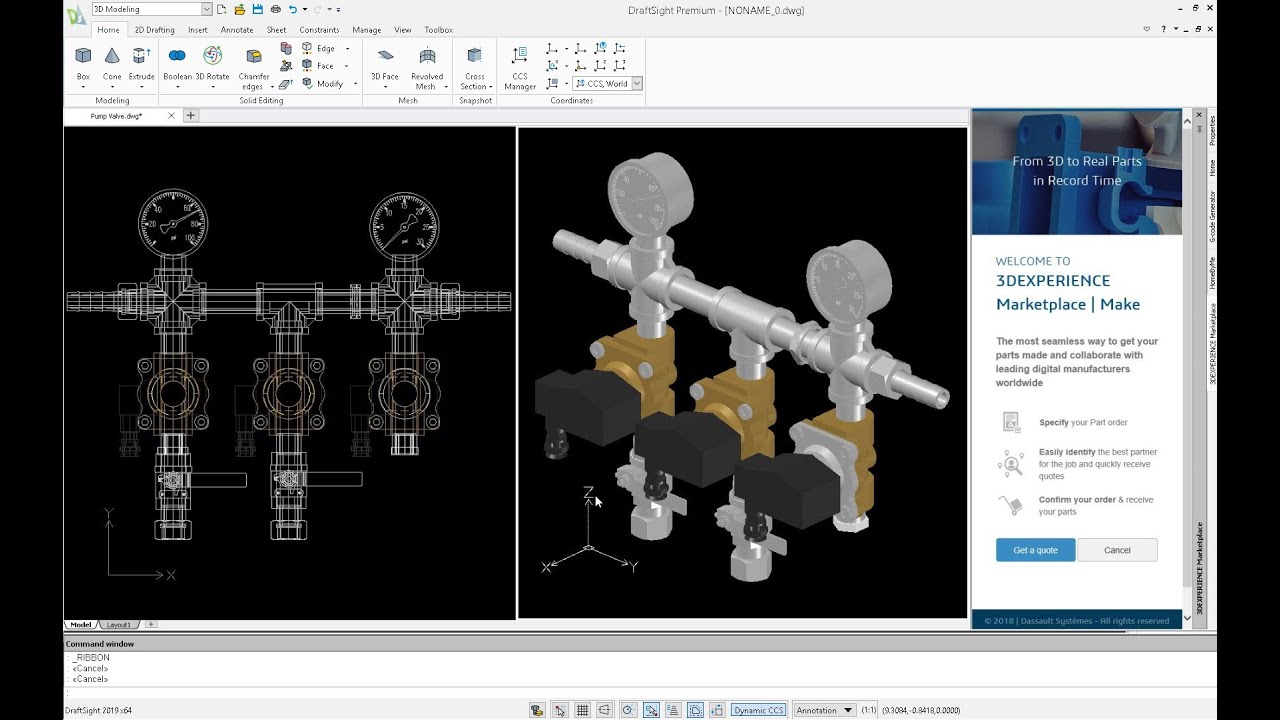Image resolution: width=1280 pixels, height=720 pixels.
Task: Toggle Grid display in status bar
Action: click(583, 710)
